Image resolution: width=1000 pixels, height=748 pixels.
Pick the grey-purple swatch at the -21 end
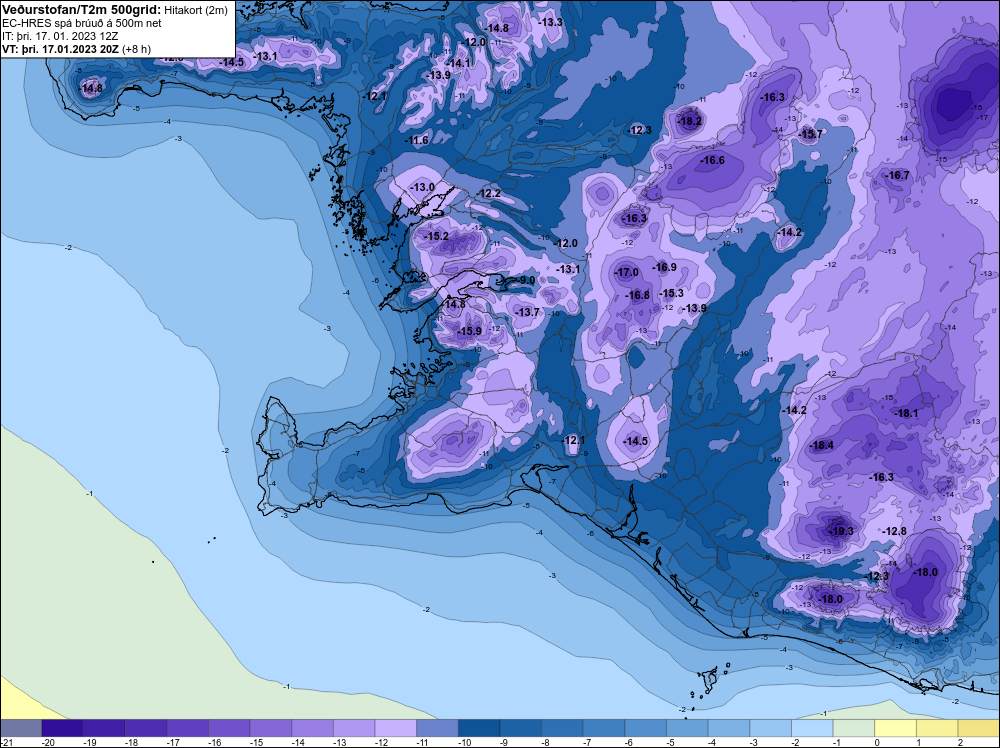(x=21, y=728)
